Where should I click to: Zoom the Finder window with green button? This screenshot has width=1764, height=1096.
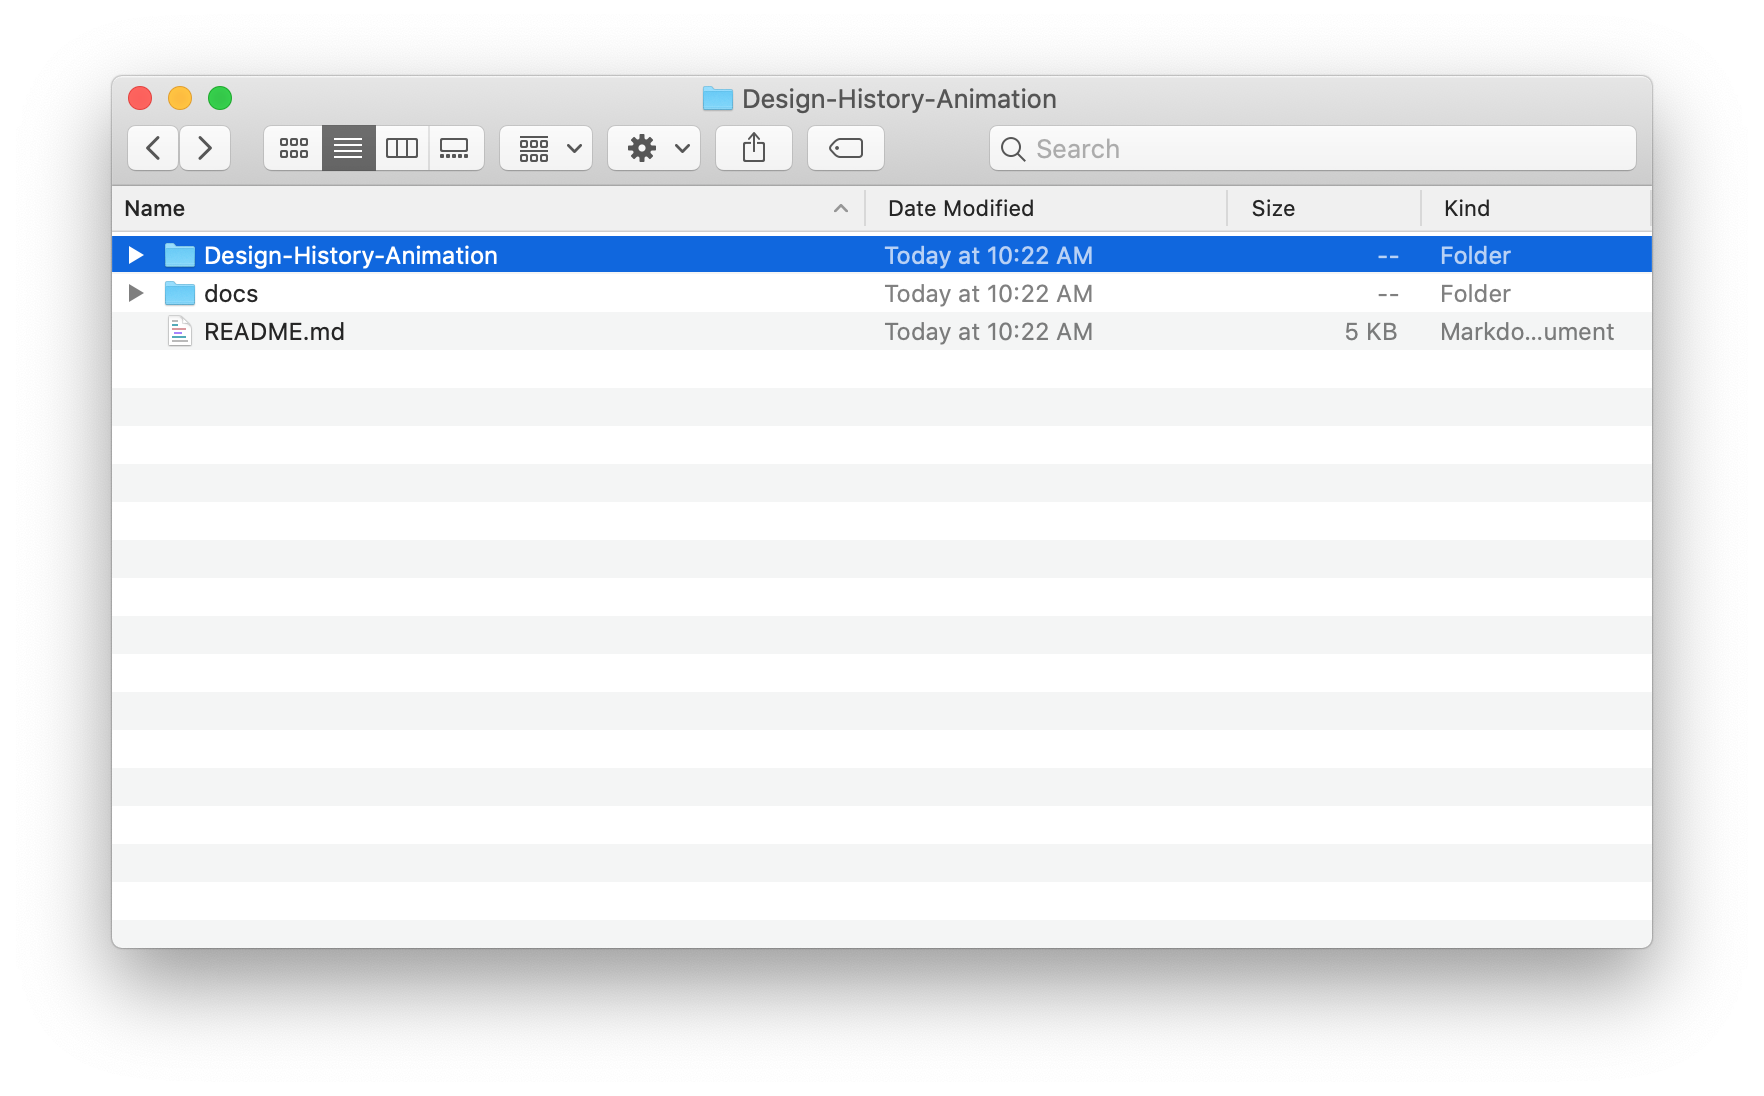pyautogui.click(x=220, y=98)
